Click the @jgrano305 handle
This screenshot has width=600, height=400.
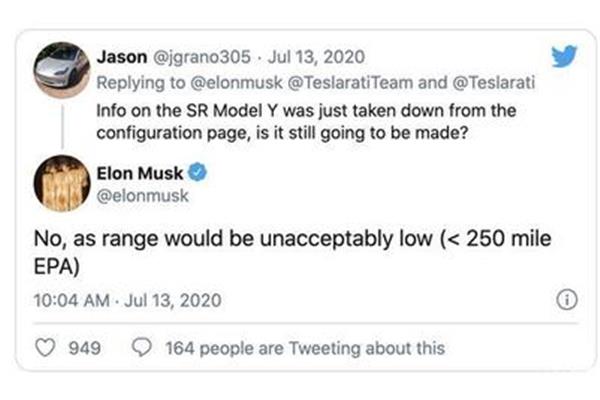coord(202,57)
